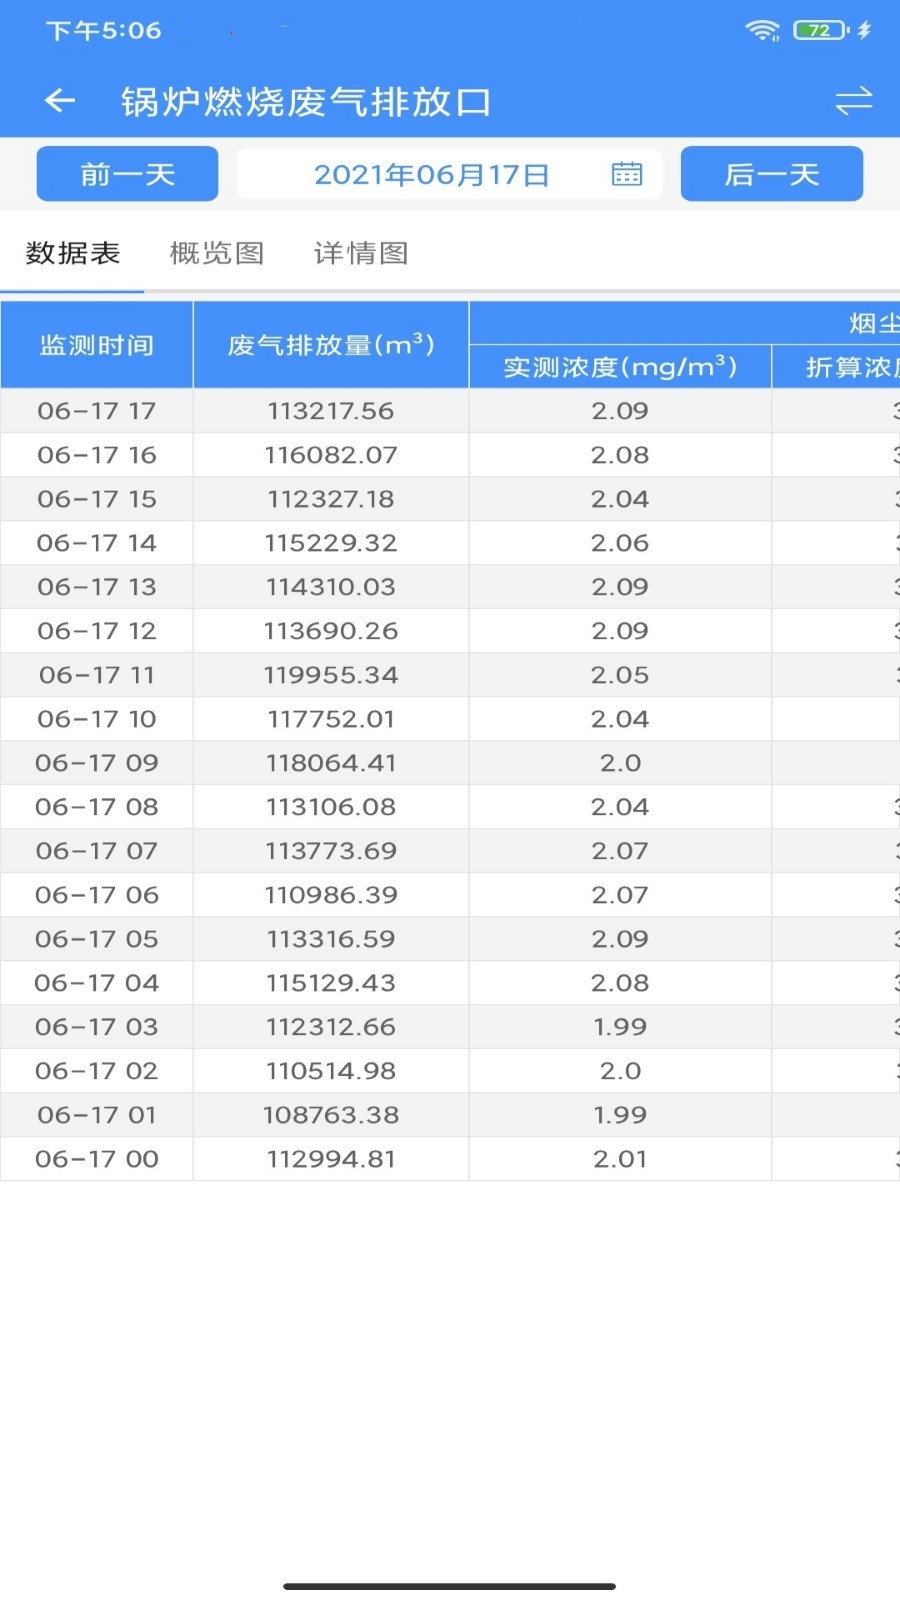Tap the Wi-Fi status icon
This screenshot has height=1600, width=900.
pyautogui.click(x=762, y=30)
